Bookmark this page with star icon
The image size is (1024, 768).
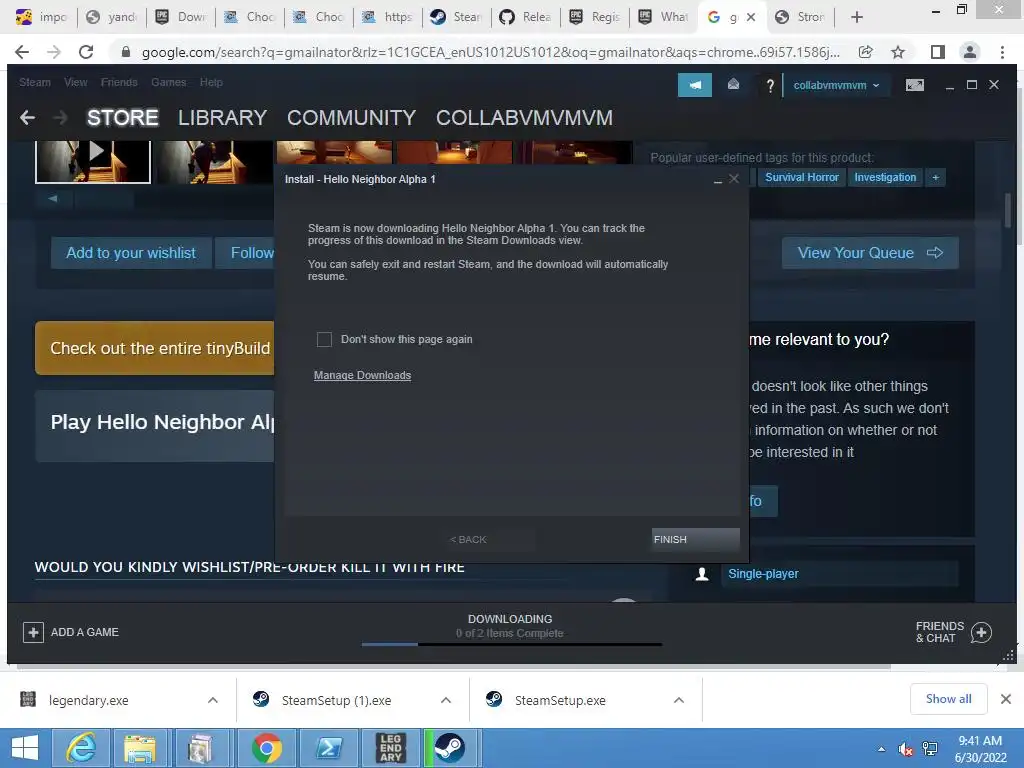coord(898,52)
